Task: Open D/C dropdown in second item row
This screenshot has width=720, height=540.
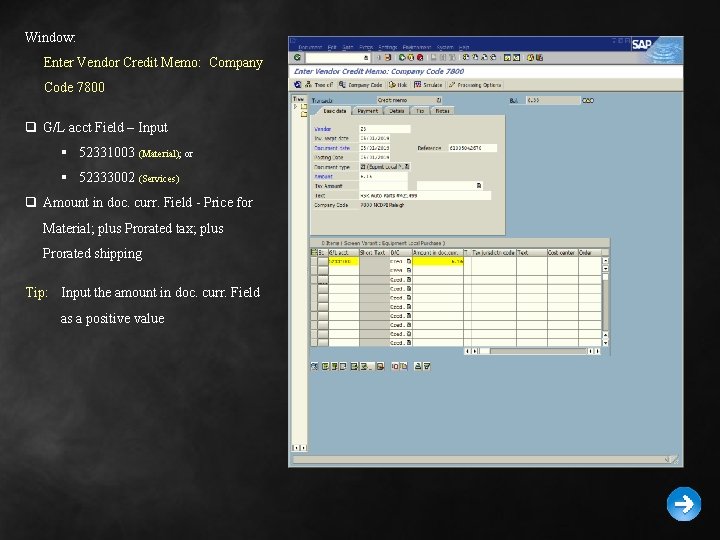Action: coord(409,270)
